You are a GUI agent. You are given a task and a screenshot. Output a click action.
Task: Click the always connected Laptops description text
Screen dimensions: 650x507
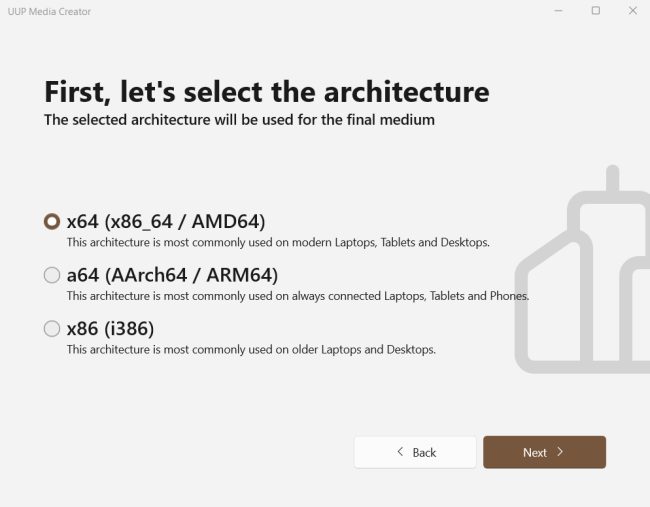(x=298, y=296)
